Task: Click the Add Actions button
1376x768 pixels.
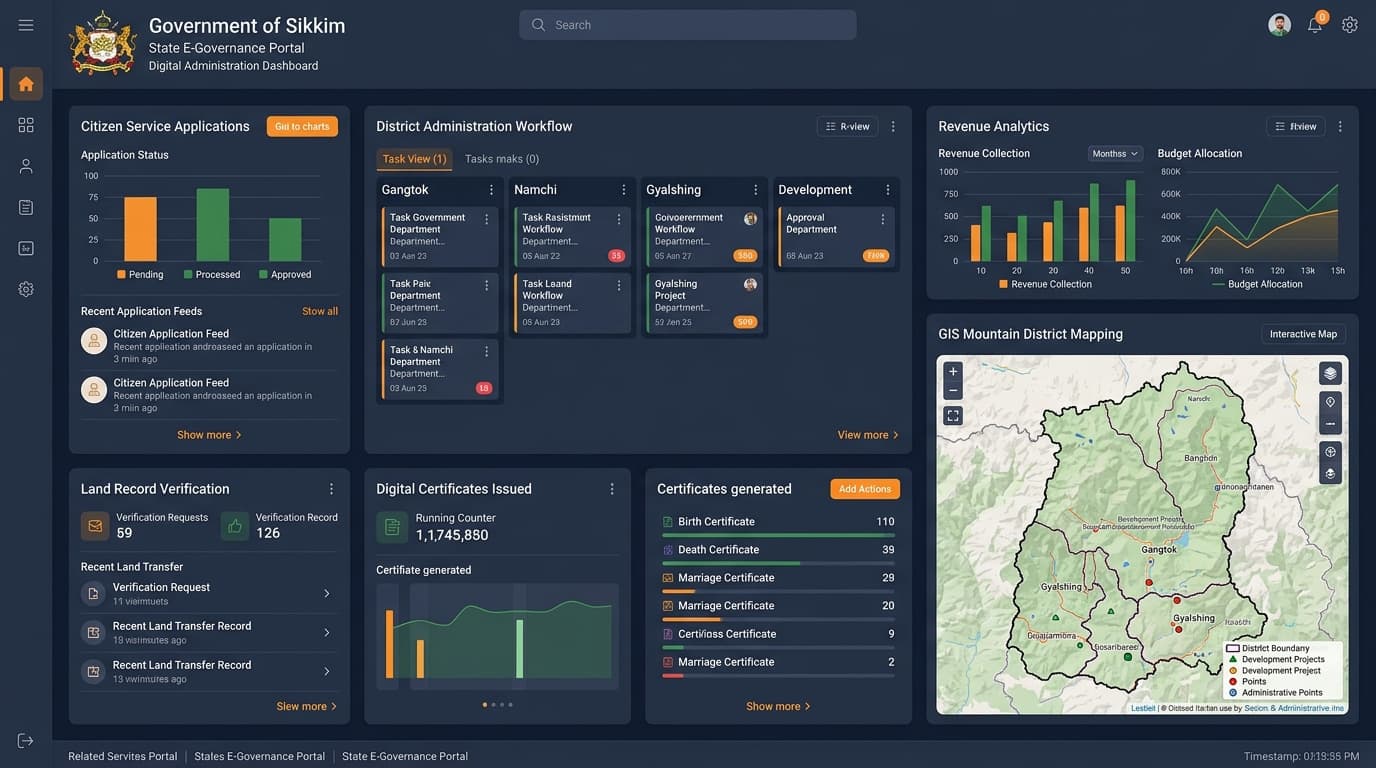Action: pos(865,489)
